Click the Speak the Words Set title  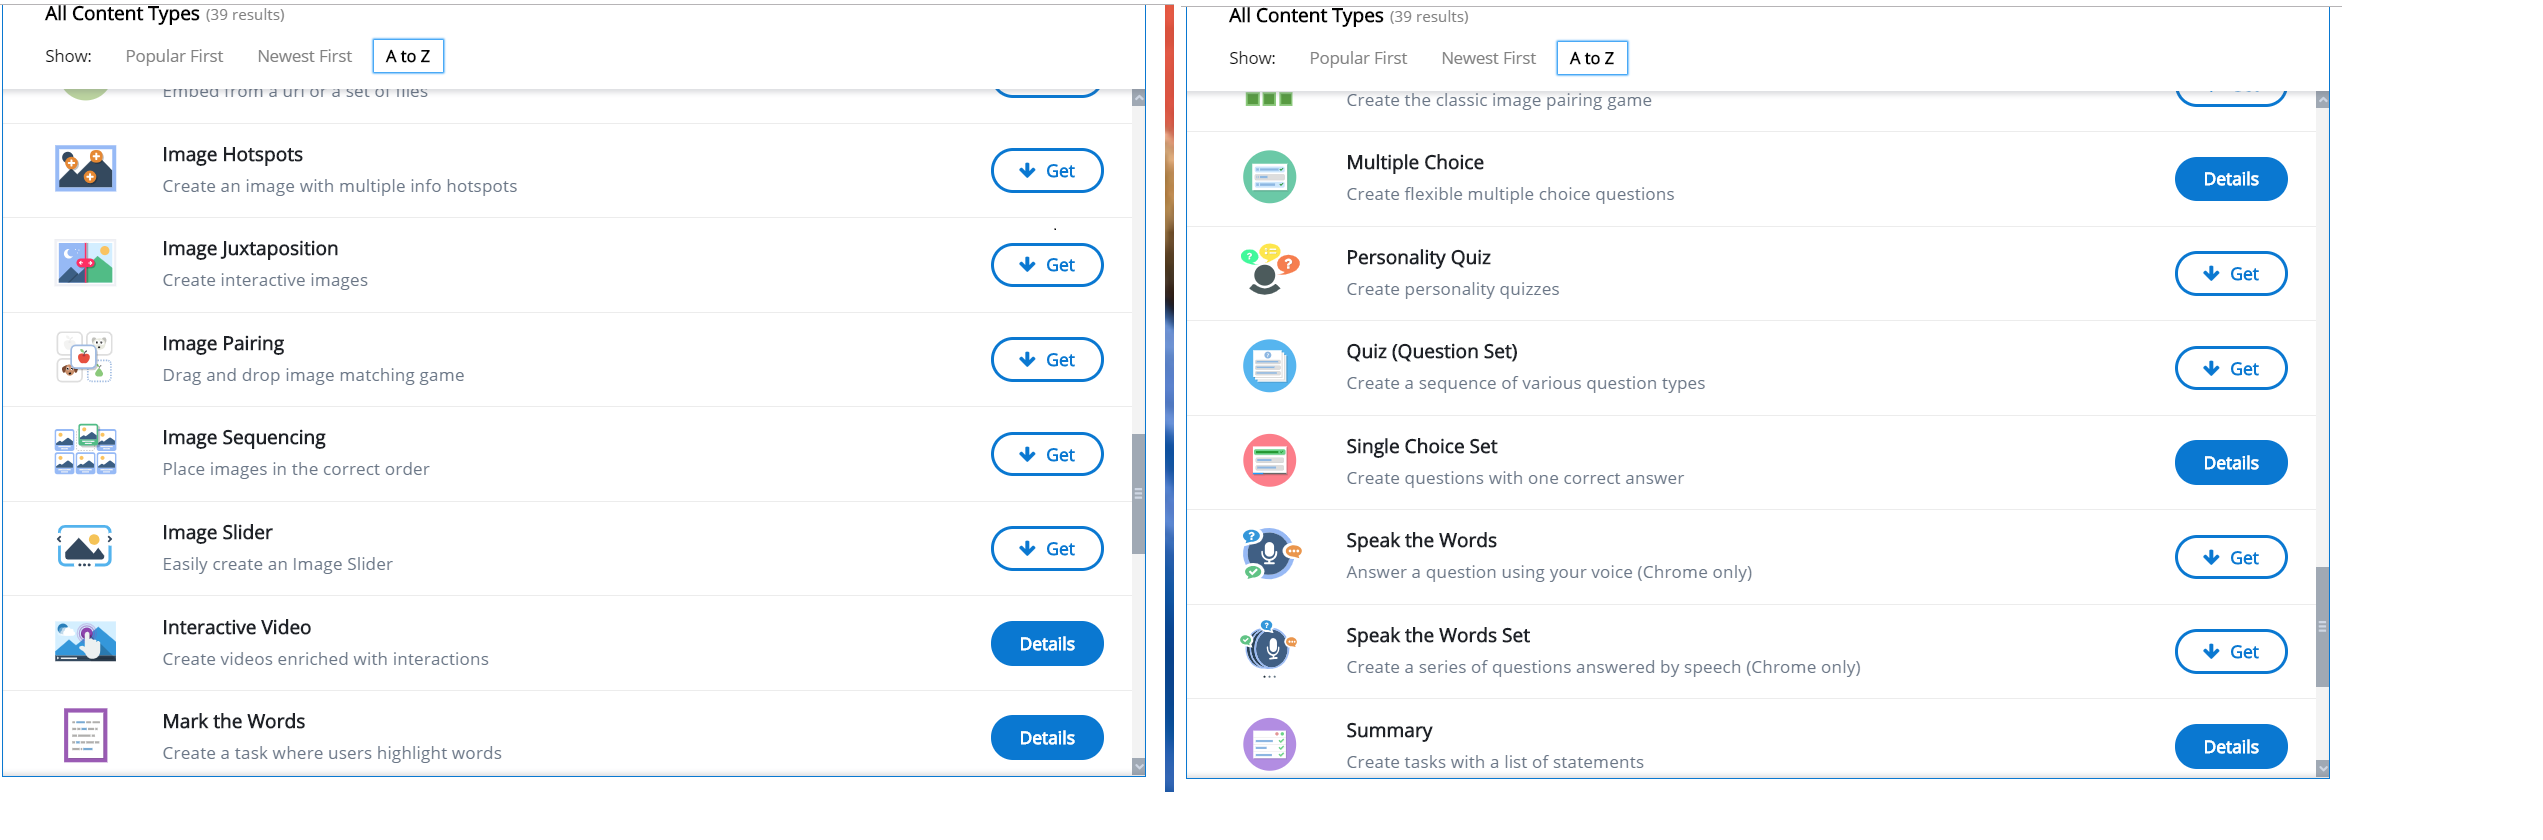(1438, 636)
